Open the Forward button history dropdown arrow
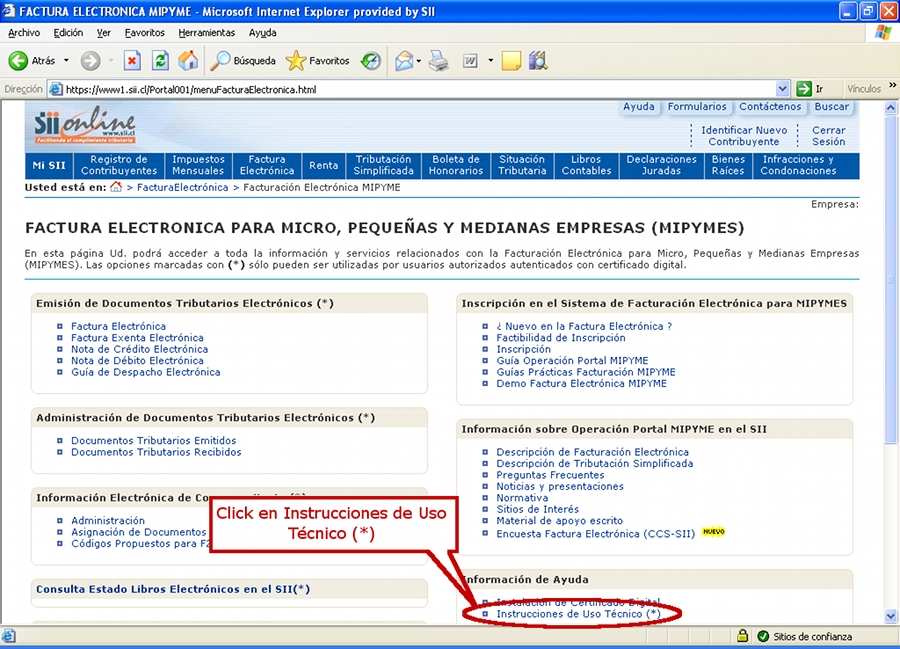This screenshot has height=649, width=900. click(x=111, y=60)
